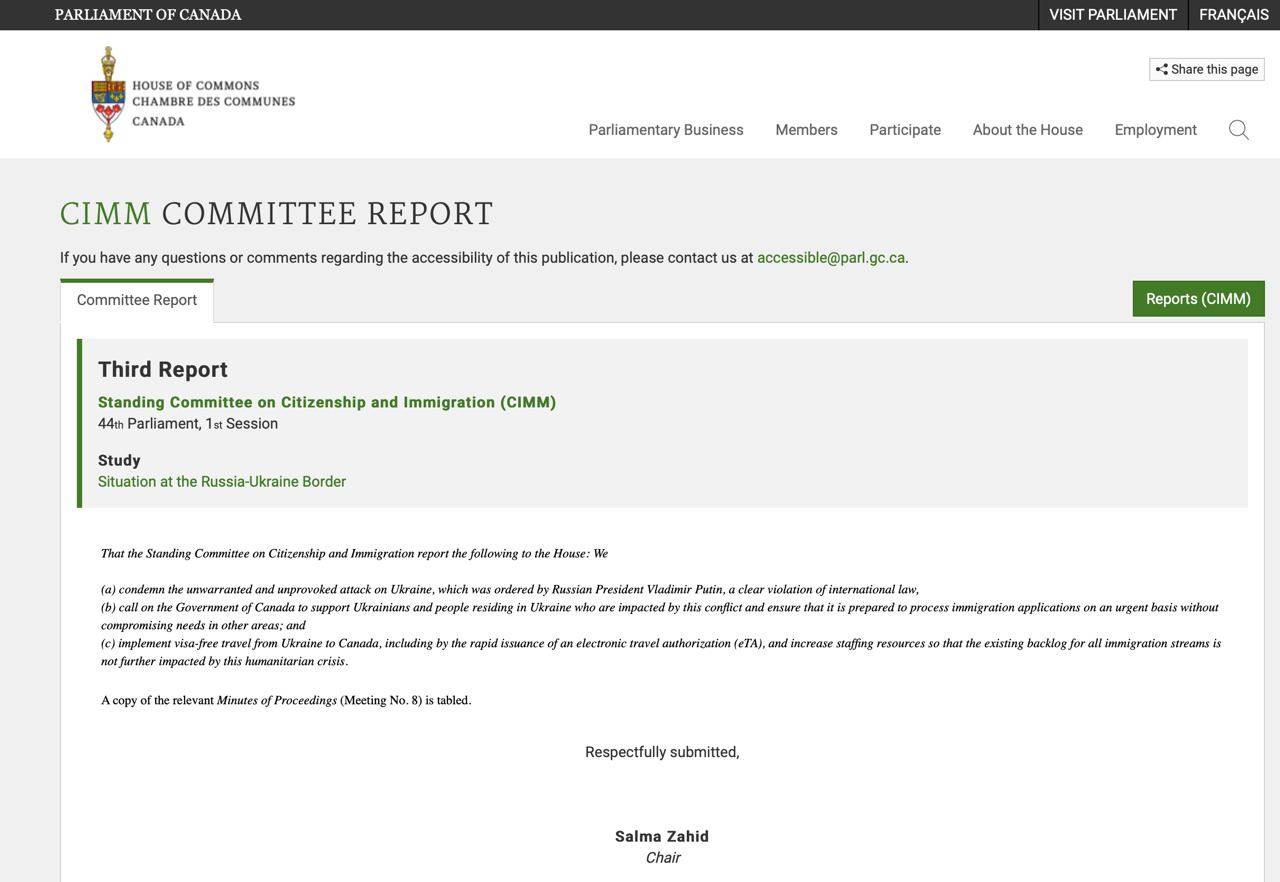The image size is (1280, 882).
Task: Click the Chair title text
Action: (663, 858)
